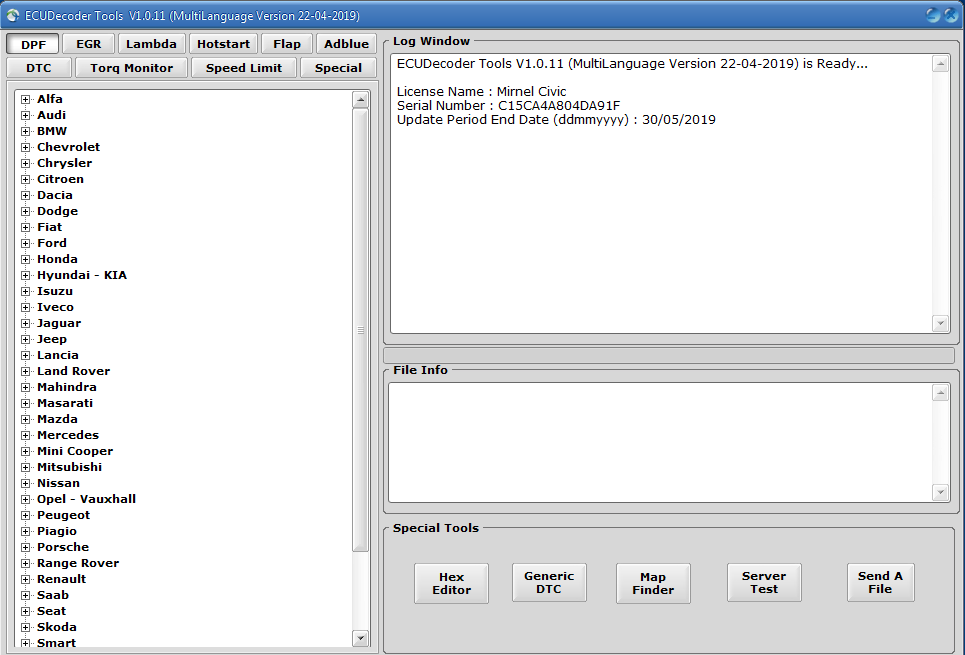Open the Torq Monitor tab

[x=132, y=68]
